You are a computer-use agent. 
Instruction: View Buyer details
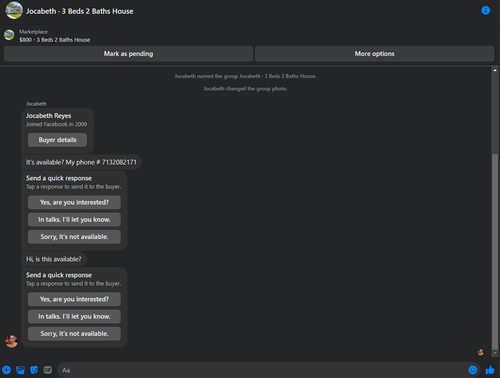point(57,140)
